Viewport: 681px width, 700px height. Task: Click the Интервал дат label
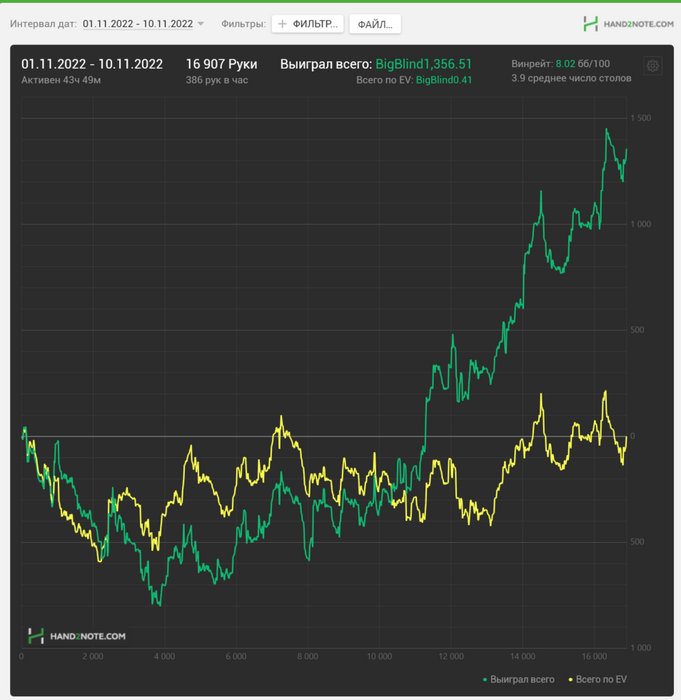(43, 24)
